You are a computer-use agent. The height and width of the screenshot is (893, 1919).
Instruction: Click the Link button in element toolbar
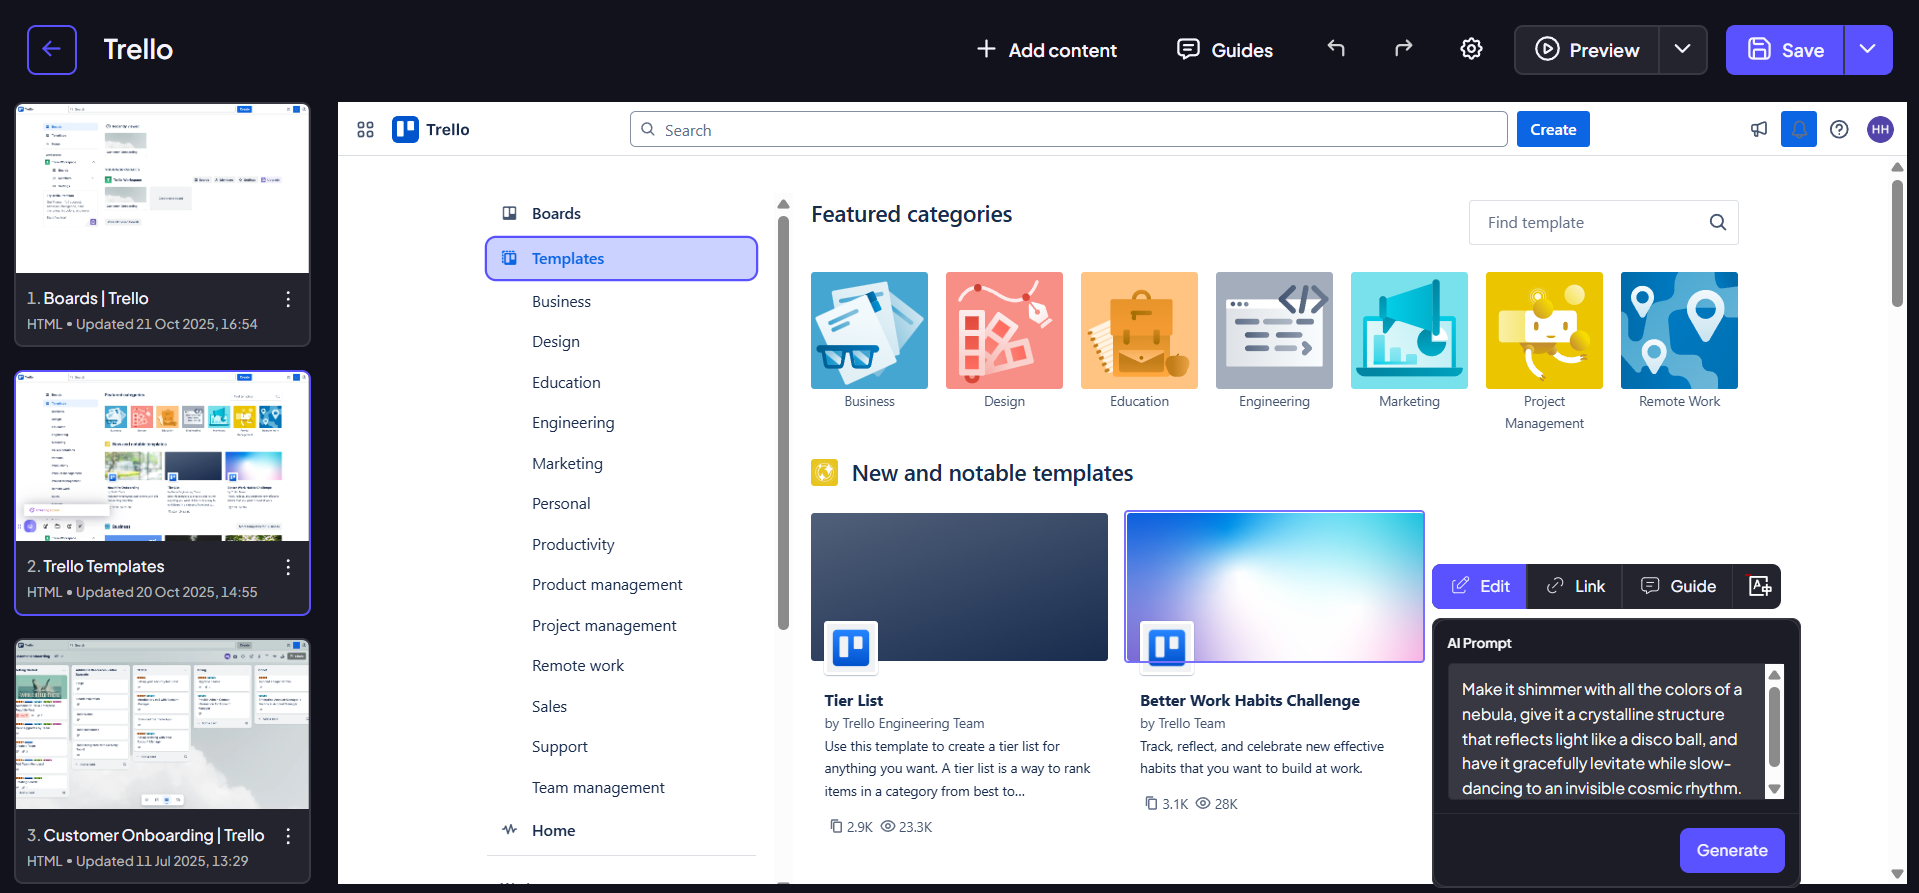(1575, 586)
